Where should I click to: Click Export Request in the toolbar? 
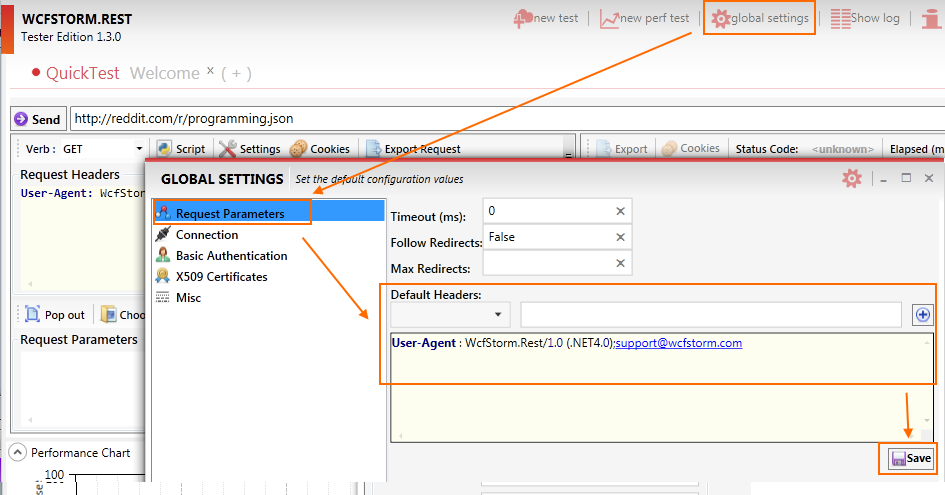coord(413,148)
